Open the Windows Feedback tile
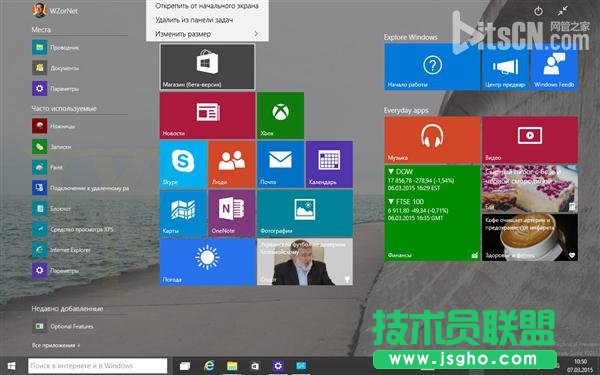Viewport: 600px width, 375px height. (554, 67)
